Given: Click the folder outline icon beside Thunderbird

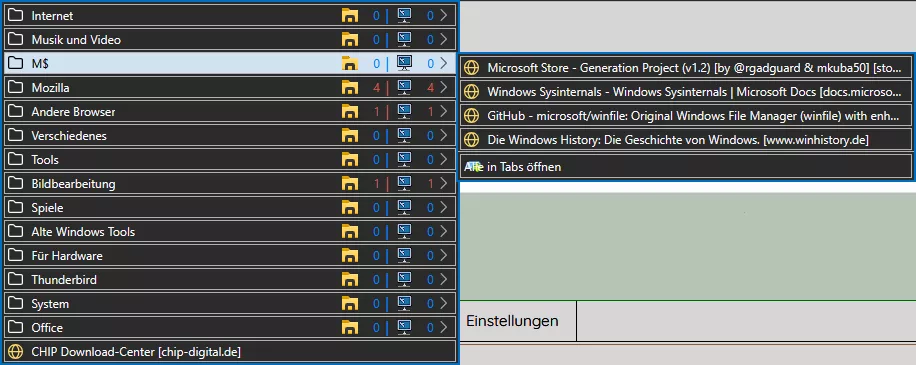Looking at the screenshot, I should [x=15, y=280].
